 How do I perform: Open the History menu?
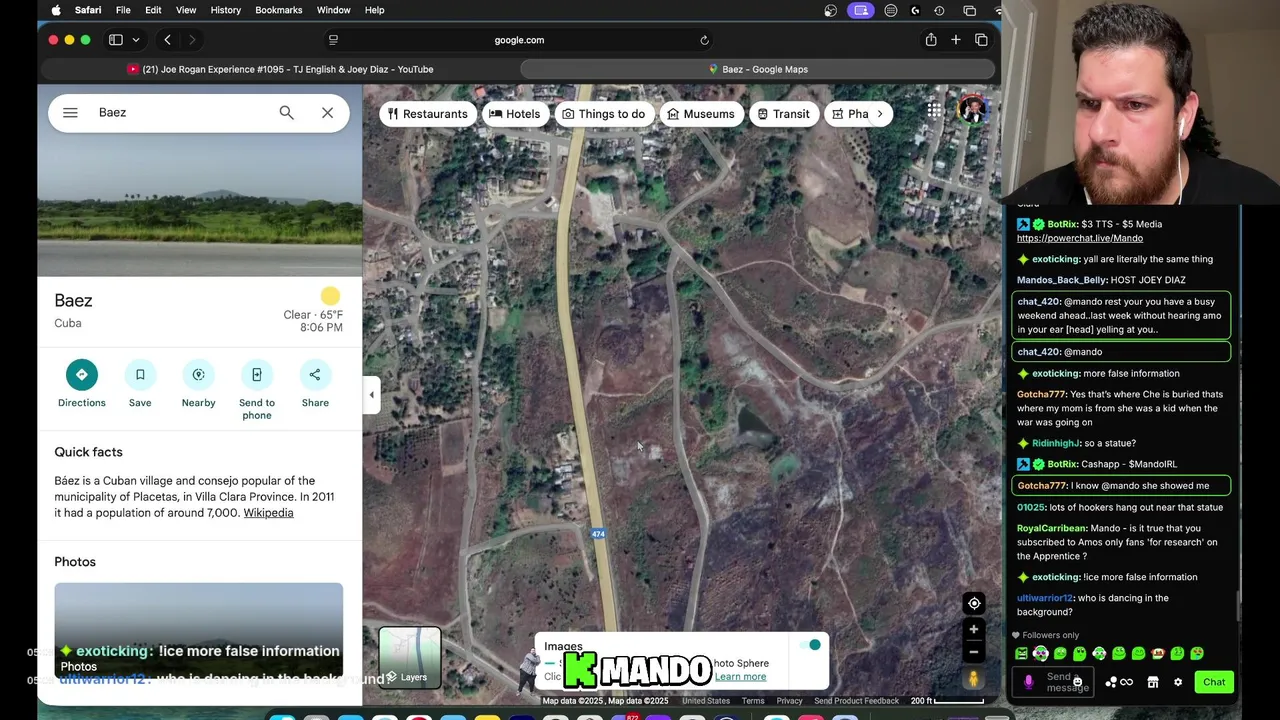pyautogui.click(x=225, y=10)
